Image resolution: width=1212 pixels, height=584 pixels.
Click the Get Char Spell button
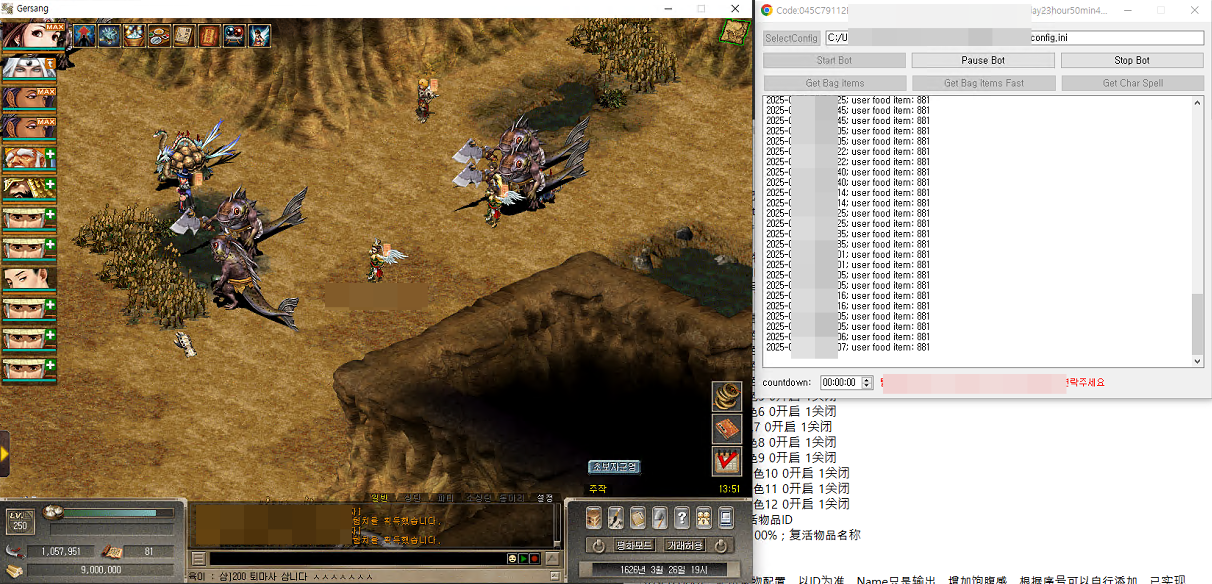(1132, 83)
